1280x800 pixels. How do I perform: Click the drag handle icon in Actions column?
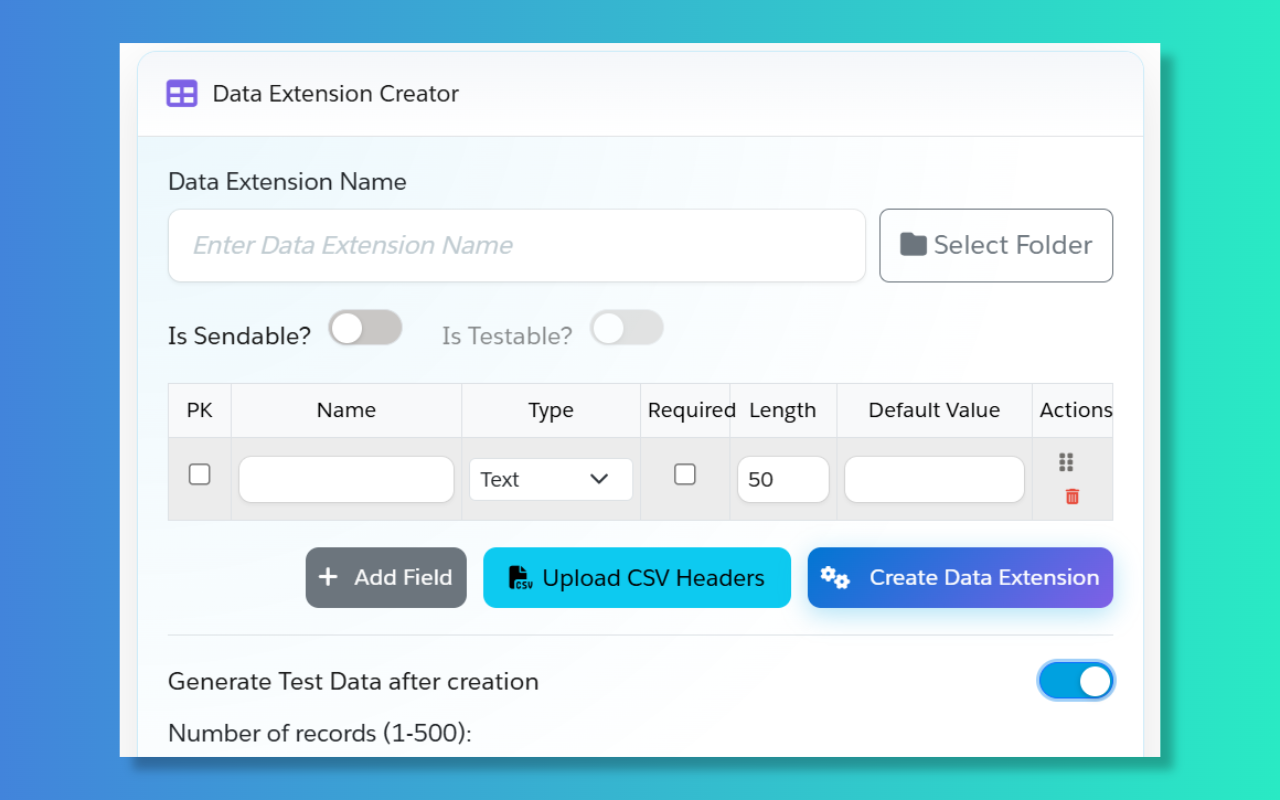click(x=1066, y=462)
